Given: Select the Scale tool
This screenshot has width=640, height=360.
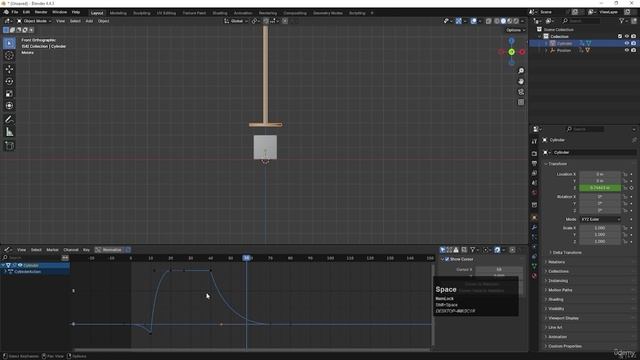Looking at the screenshot, I should pos(9,93).
